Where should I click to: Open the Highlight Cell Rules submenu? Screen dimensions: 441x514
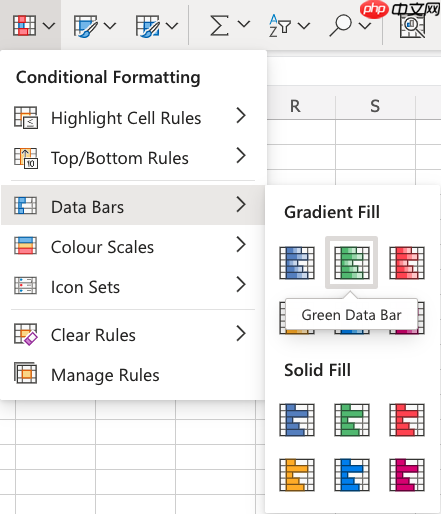133,118
